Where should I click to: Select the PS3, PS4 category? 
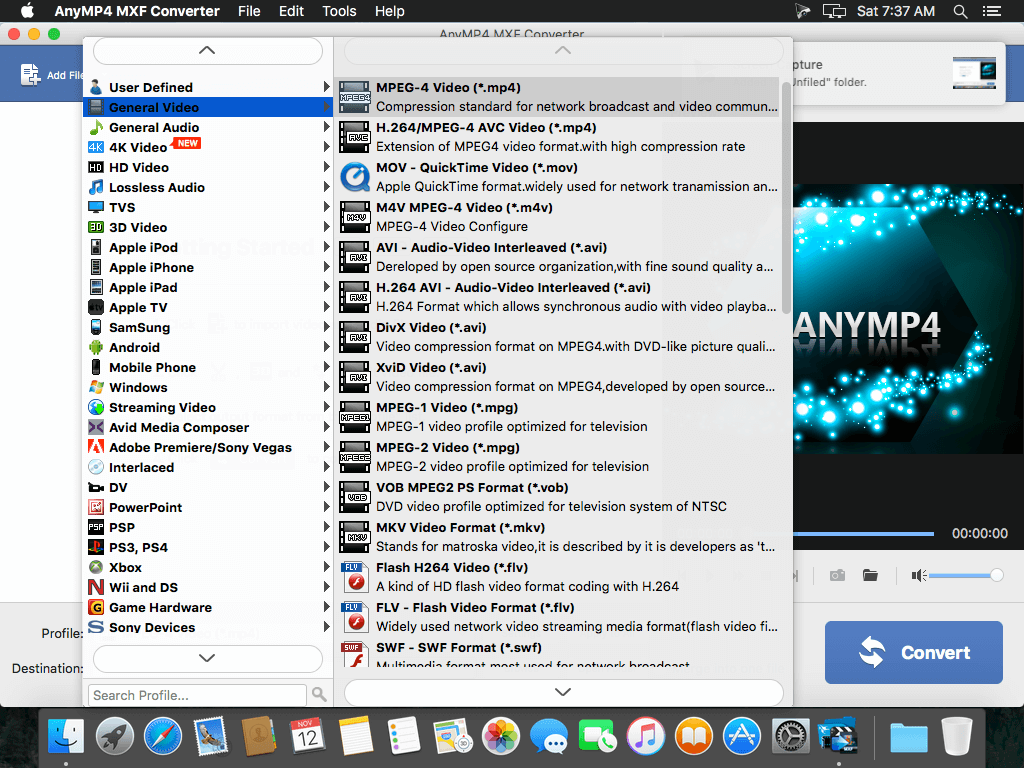pos(208,547)
